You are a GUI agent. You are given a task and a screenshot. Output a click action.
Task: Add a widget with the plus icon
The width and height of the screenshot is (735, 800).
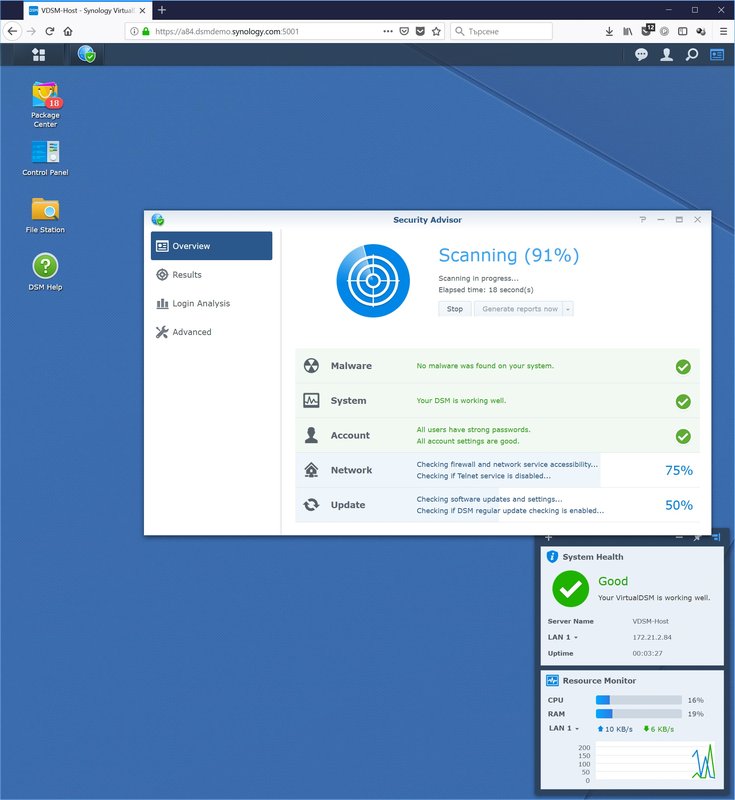click(x=549, y=538)
